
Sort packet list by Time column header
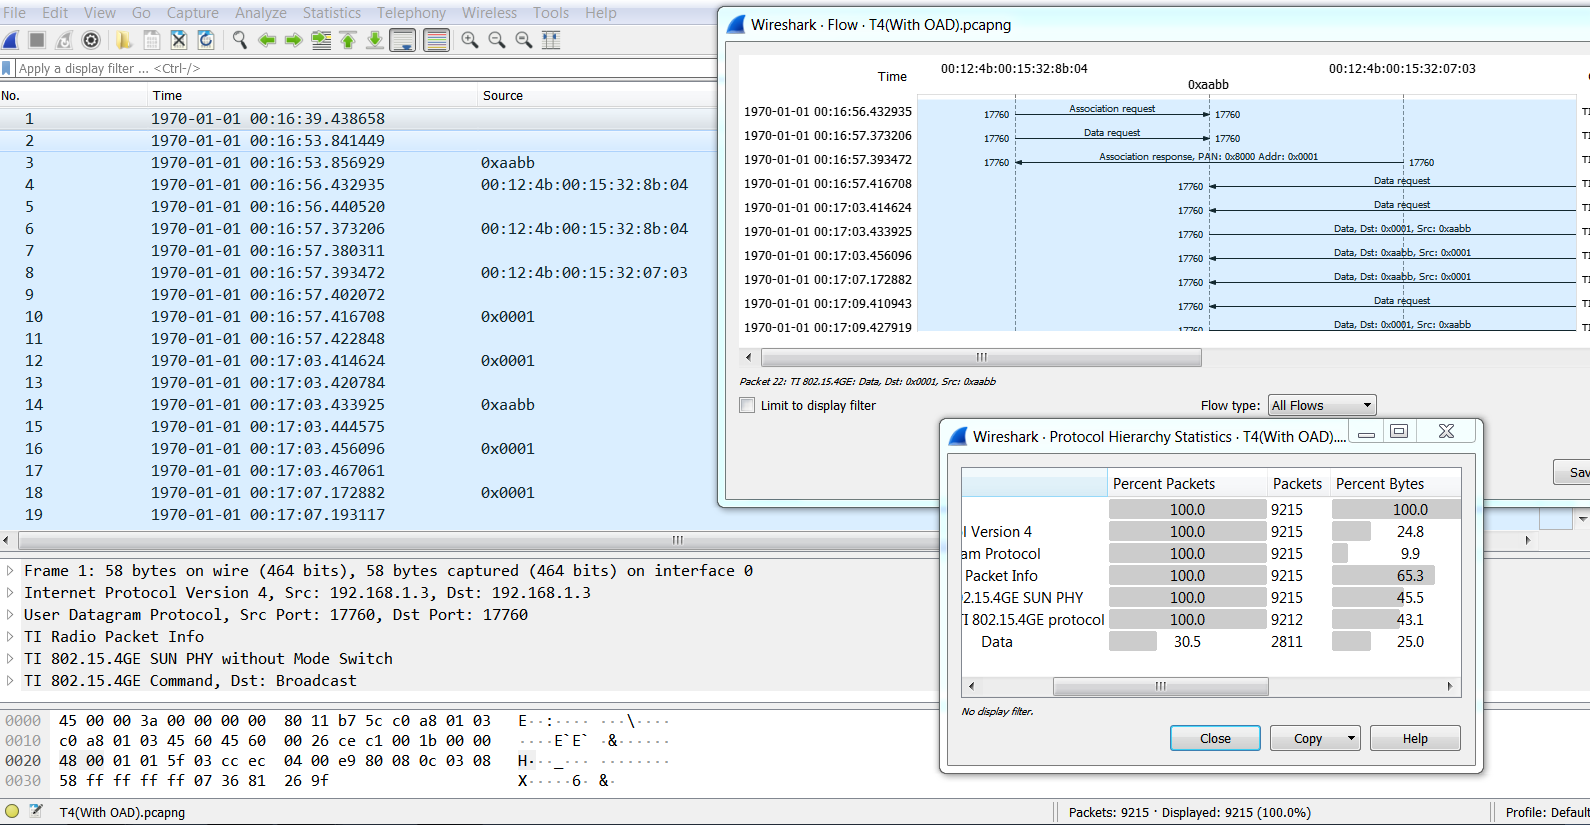(x=313, y=96)
